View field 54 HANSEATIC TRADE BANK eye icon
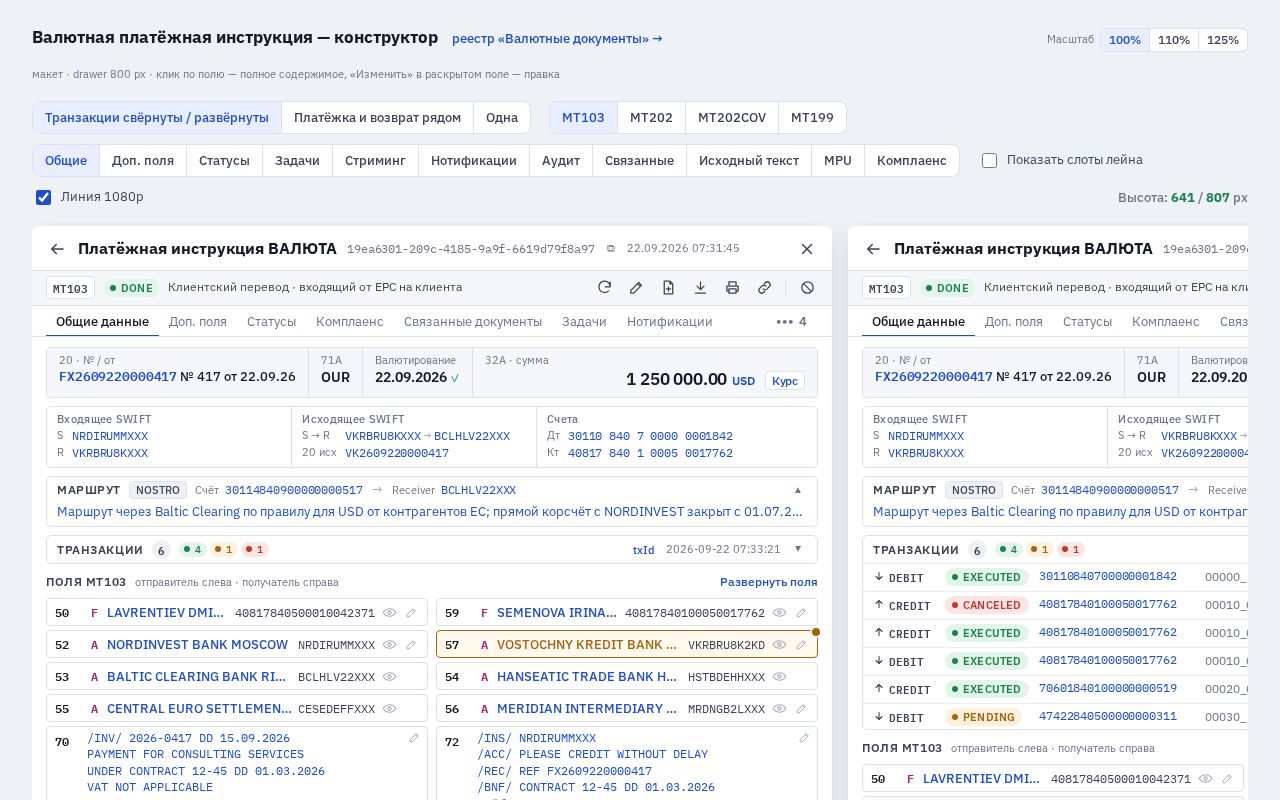 780,677
